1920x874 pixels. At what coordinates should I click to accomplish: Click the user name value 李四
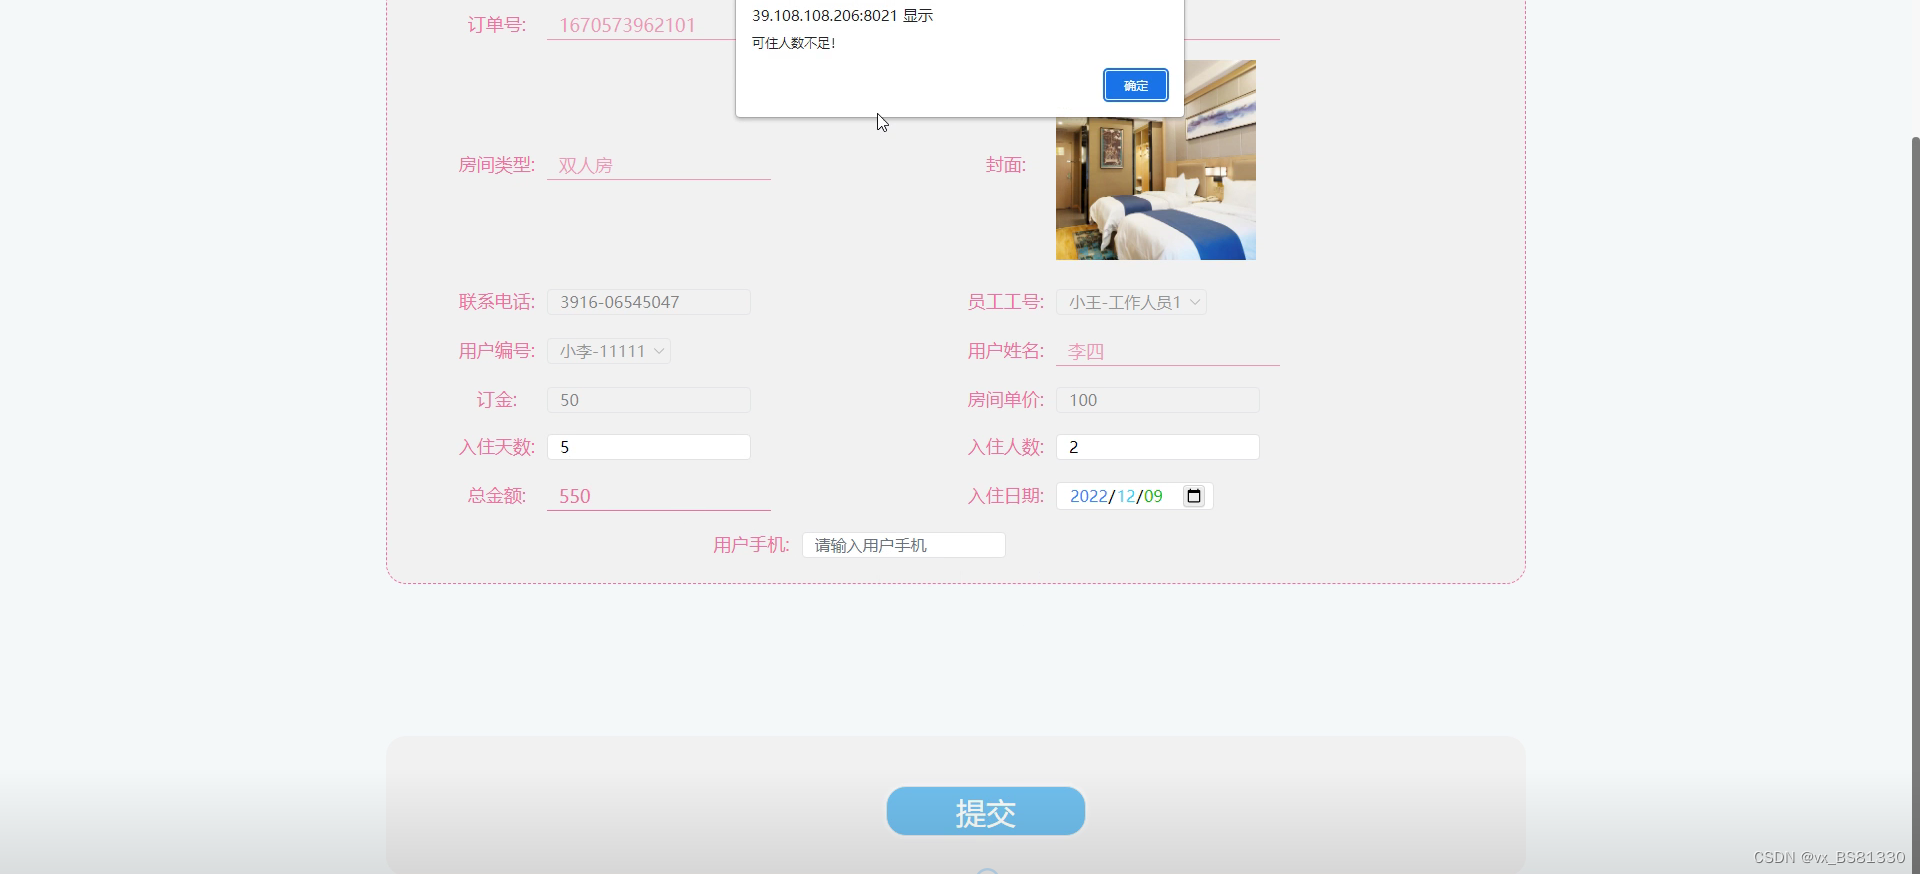[x=1085, y=352]
